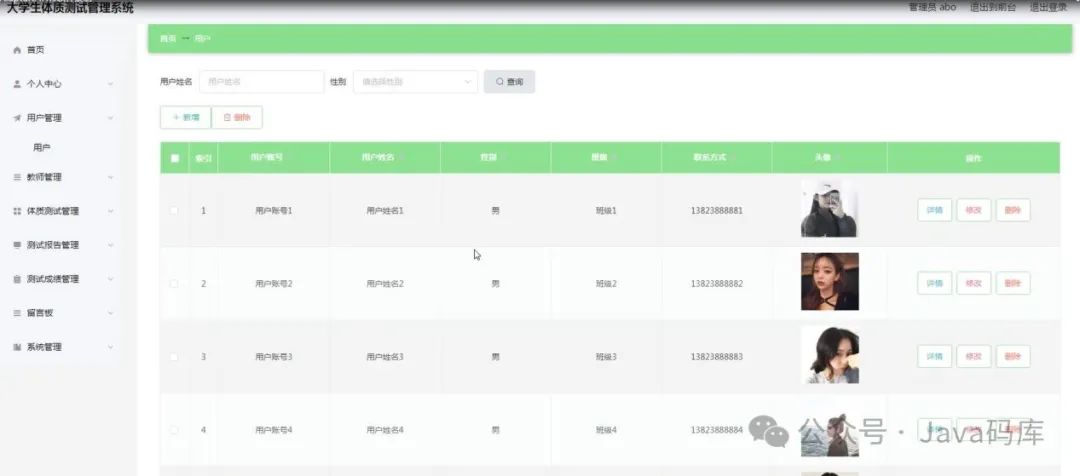Click the 退出到前台 link

pyautogui.click(x=993, y=7)
